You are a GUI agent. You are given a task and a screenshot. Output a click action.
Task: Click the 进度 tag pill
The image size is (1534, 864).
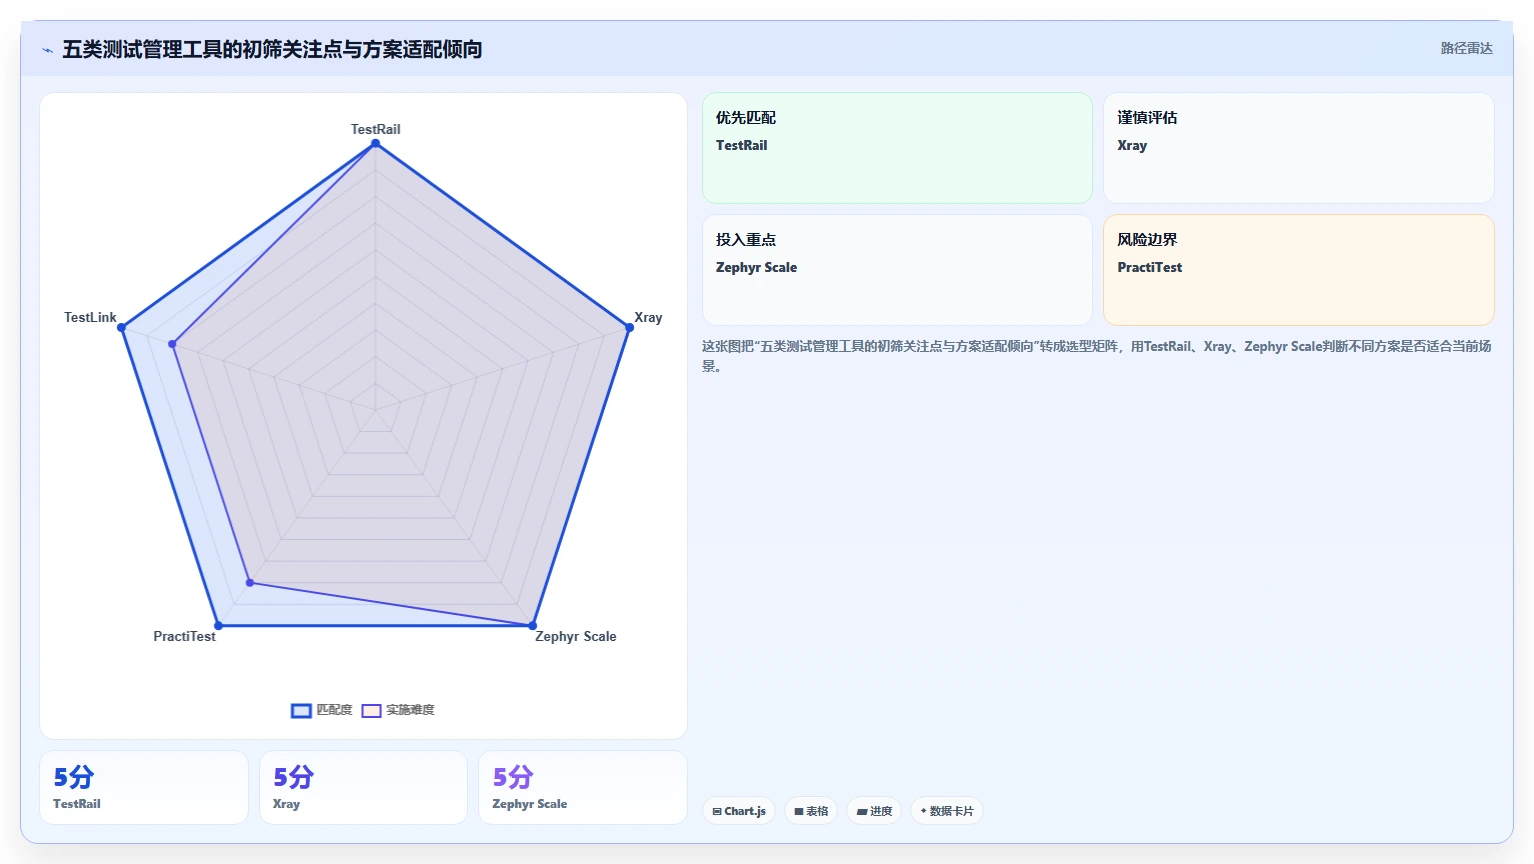874,811
